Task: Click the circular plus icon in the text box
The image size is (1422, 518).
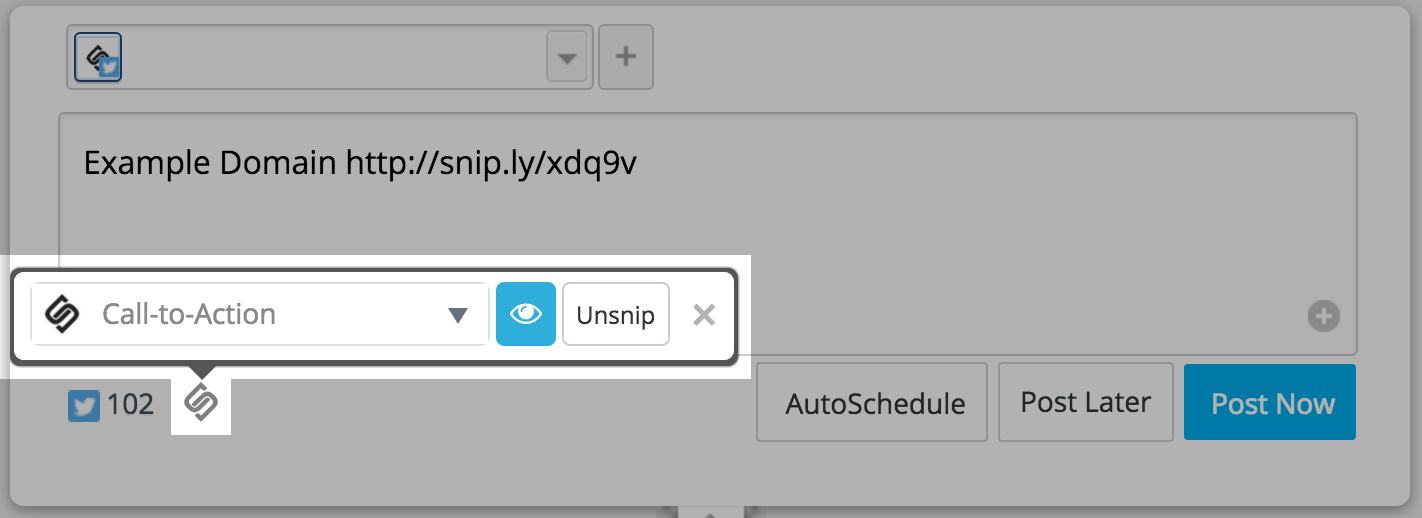Action: [1324, 317]
